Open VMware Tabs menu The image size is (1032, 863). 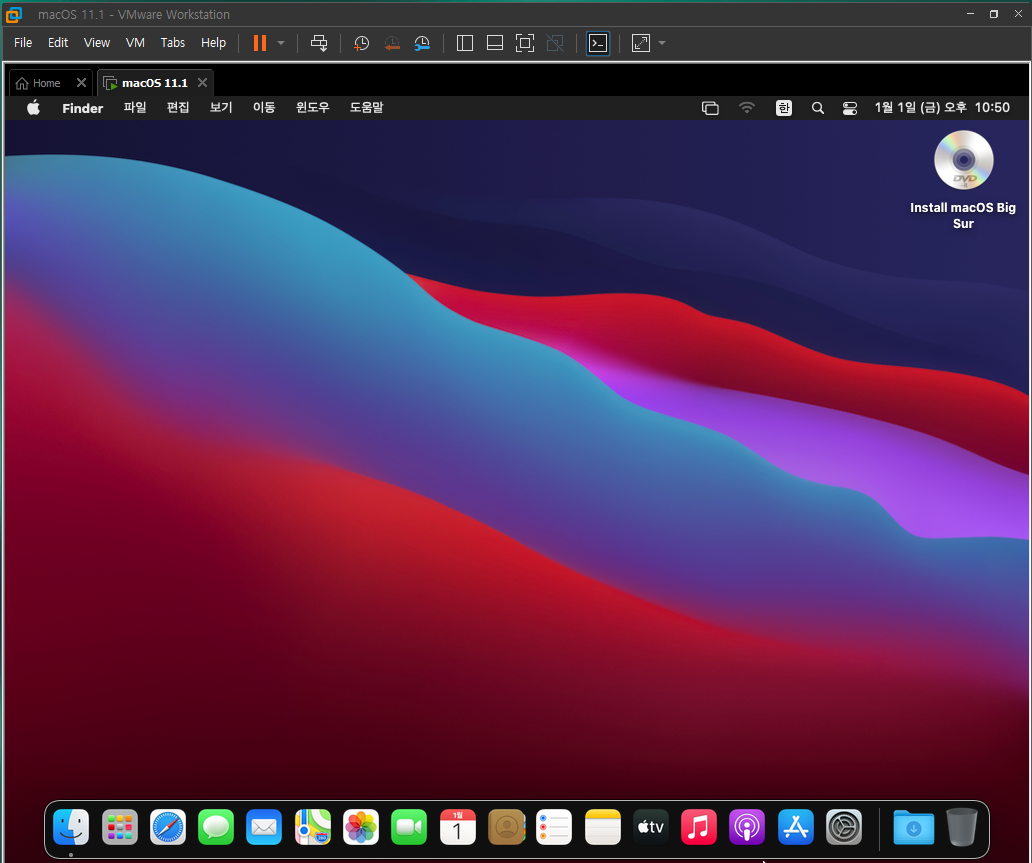click(x=172, y=43)
